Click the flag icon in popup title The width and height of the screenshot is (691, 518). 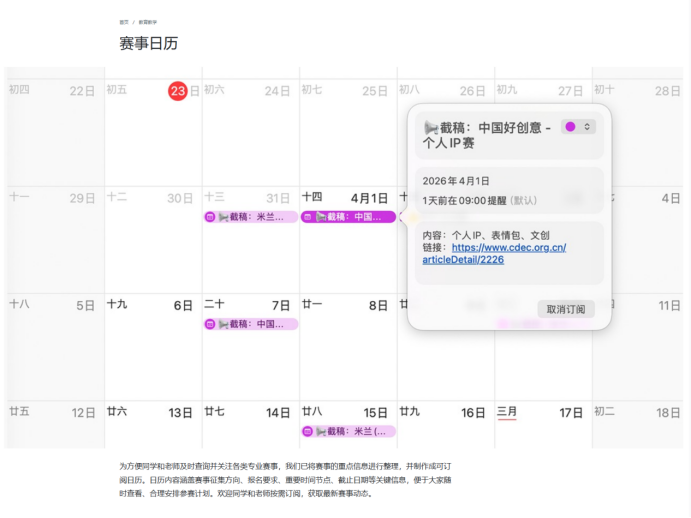(x=431, y=128)
